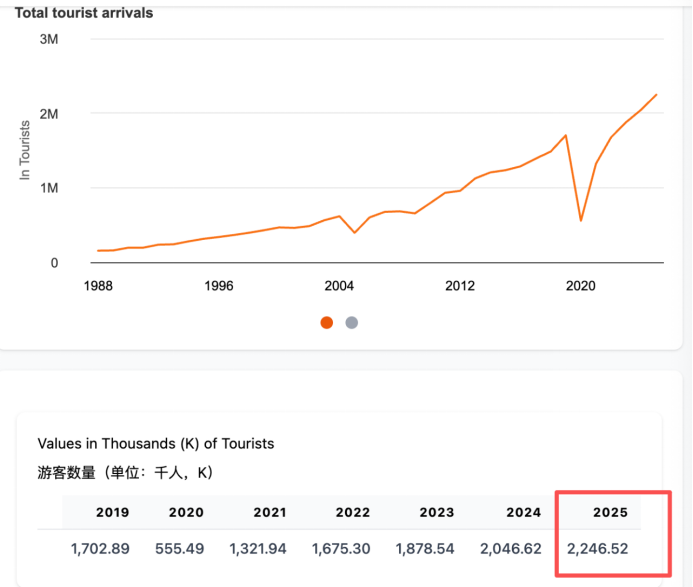Click the 1,702.89 value for 2019
This screenshot has height=587, width=693.
coord(100,549)
